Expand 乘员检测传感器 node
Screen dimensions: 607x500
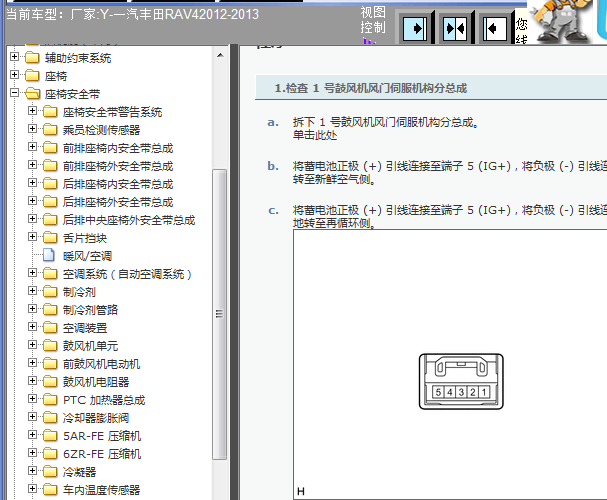point(33,129)
